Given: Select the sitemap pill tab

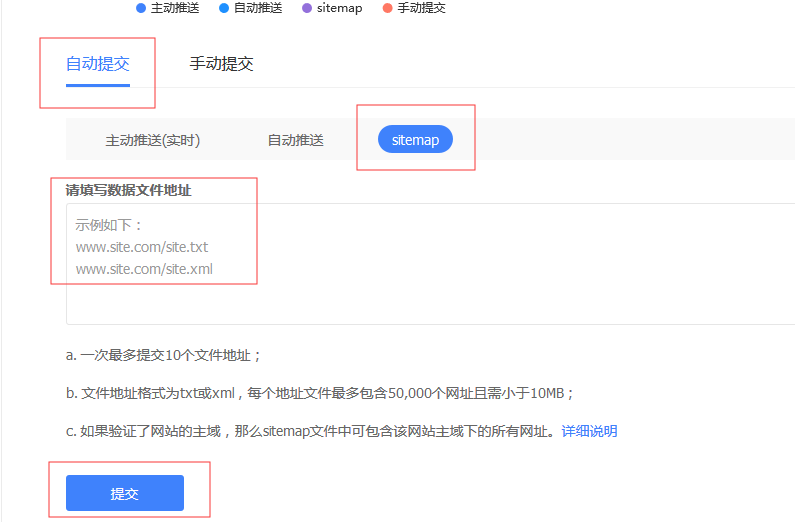Looking at the screenshot, I should [x=415, y=139].
